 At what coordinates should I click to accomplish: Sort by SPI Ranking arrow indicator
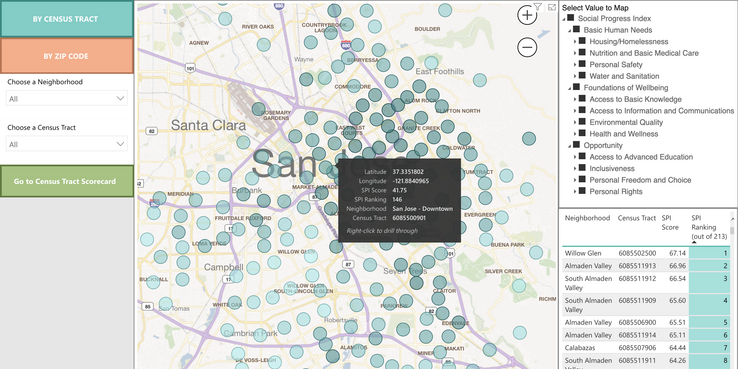pyautogui.click(x=694, y=242)
